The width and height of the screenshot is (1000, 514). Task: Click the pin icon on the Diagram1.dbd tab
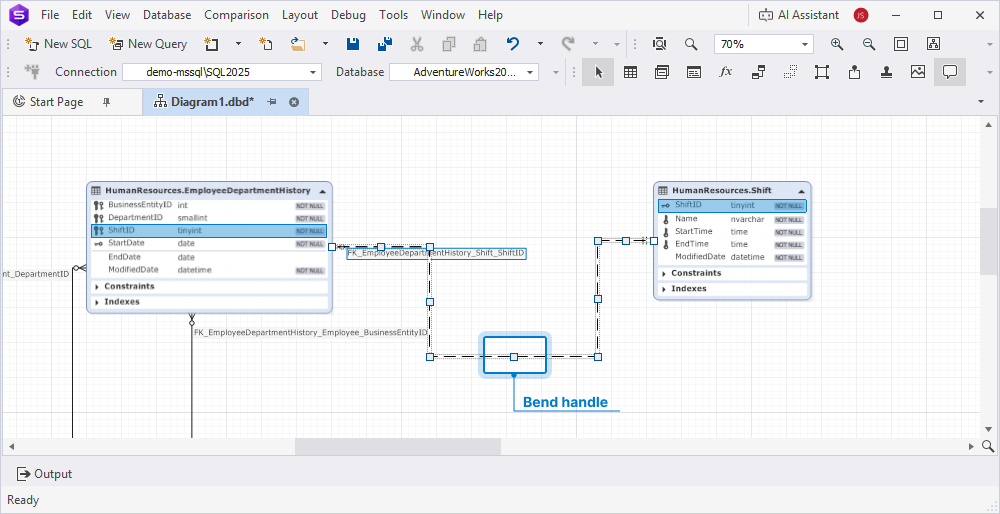click(272, 101)
